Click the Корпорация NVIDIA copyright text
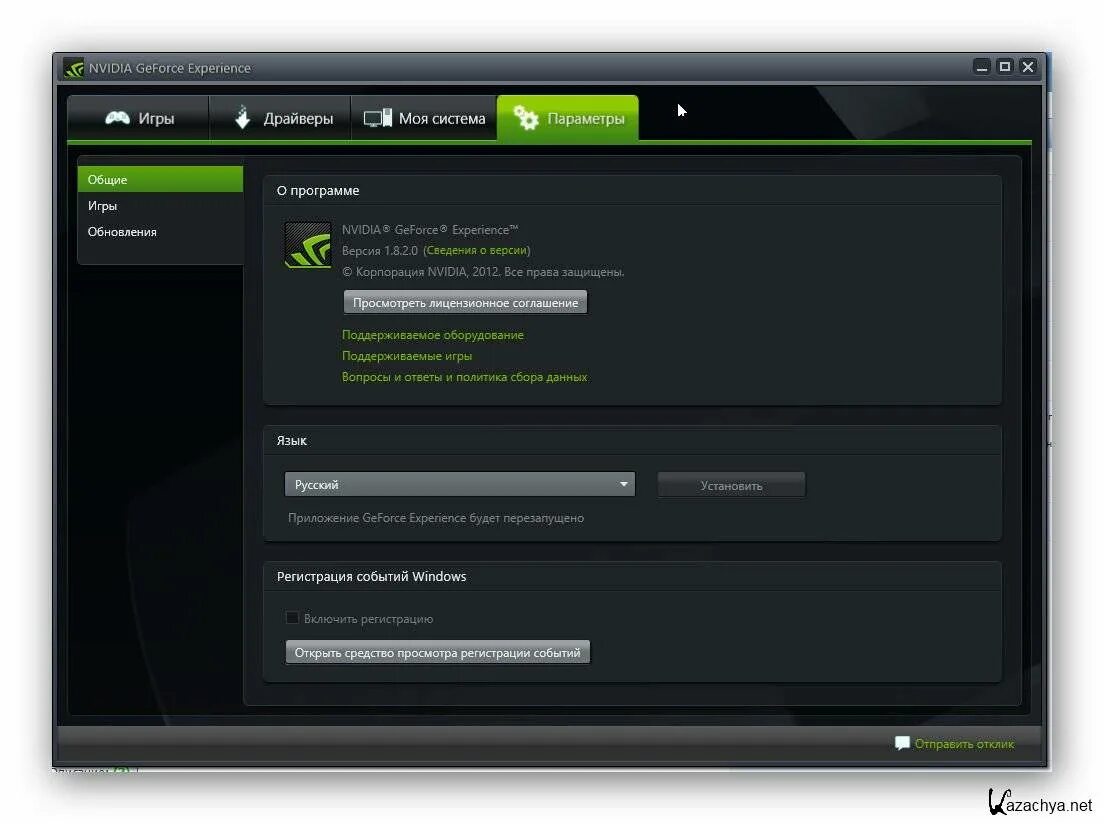This screenshot has height=824, width=1104. point(483,271)
